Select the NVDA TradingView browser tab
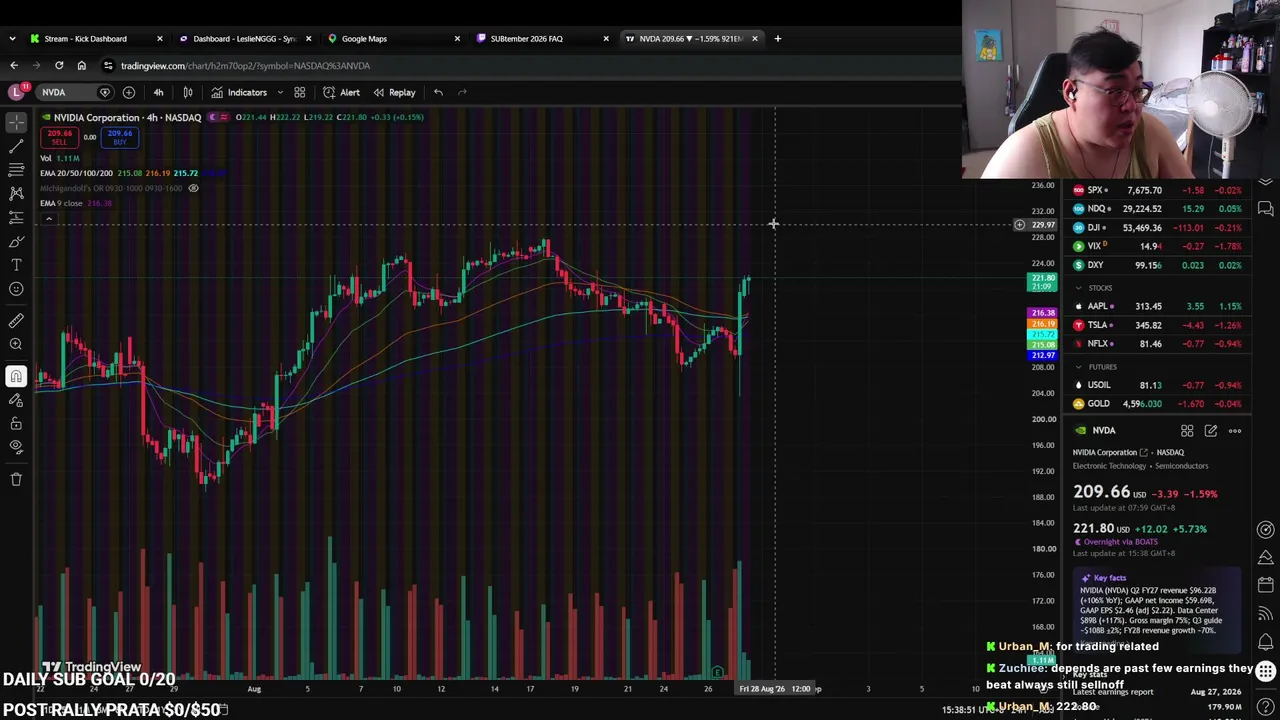1280x720 pixels. [x=691, y=38]
